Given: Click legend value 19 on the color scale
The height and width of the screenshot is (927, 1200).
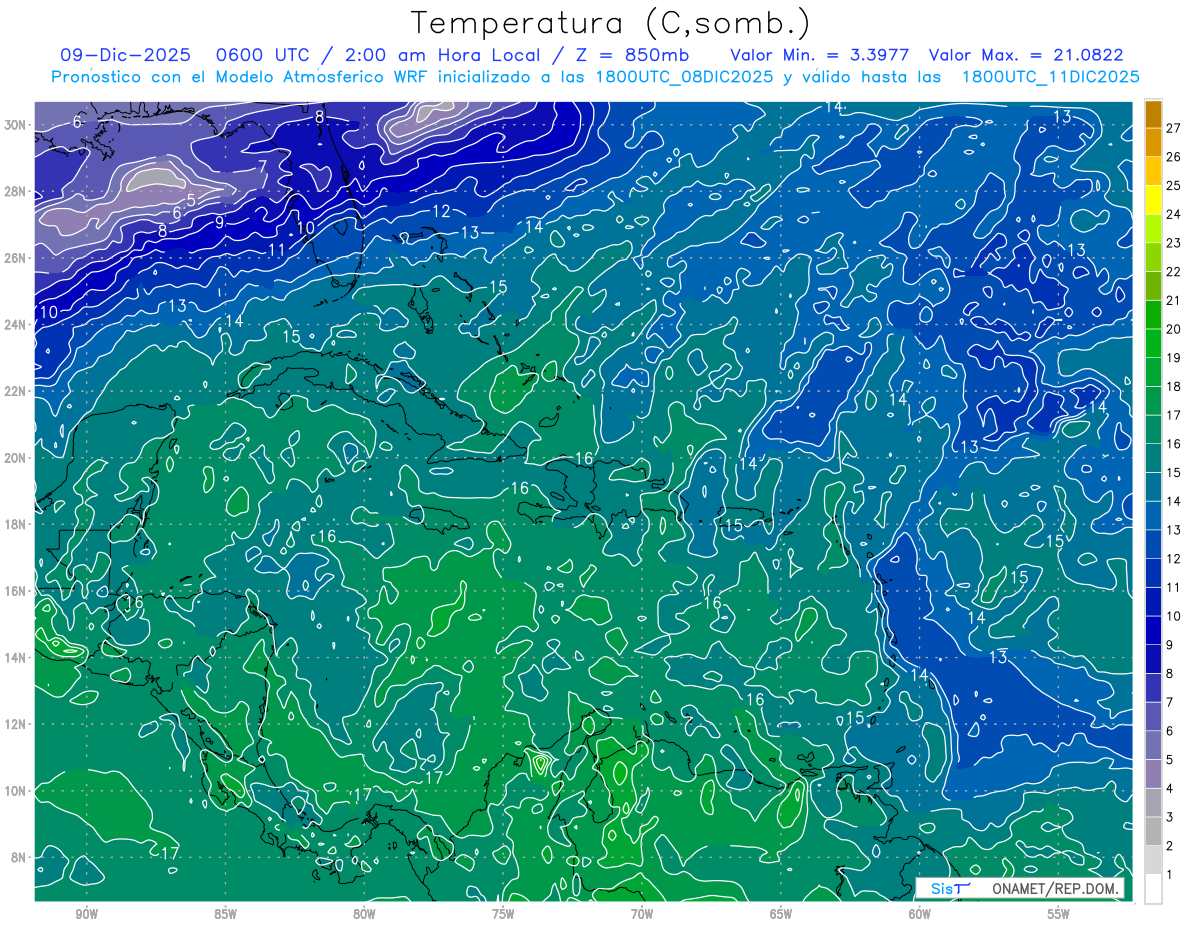Looking at the screenshot, I should click(1173, 358).
